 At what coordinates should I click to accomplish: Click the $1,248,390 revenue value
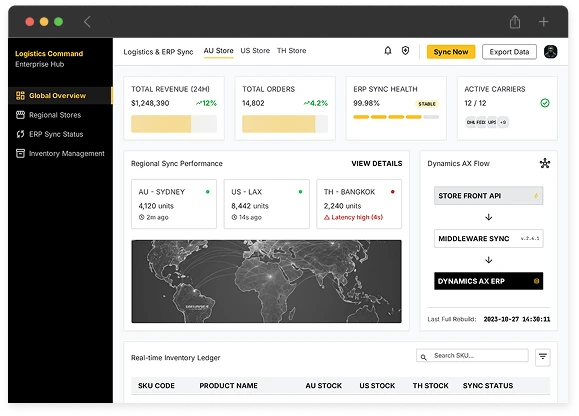point(150,103)
